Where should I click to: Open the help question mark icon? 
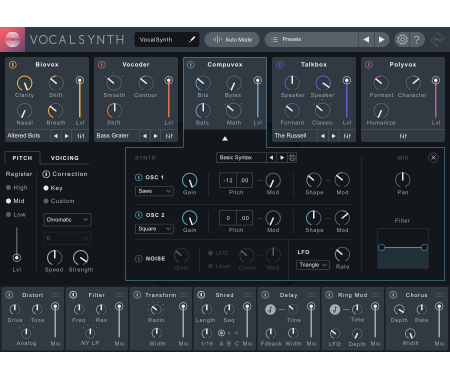(417, 40)
